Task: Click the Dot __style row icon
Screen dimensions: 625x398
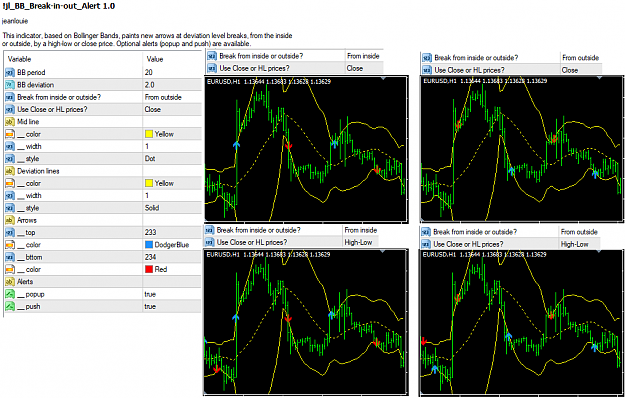Action: click(x=10, y=159)
